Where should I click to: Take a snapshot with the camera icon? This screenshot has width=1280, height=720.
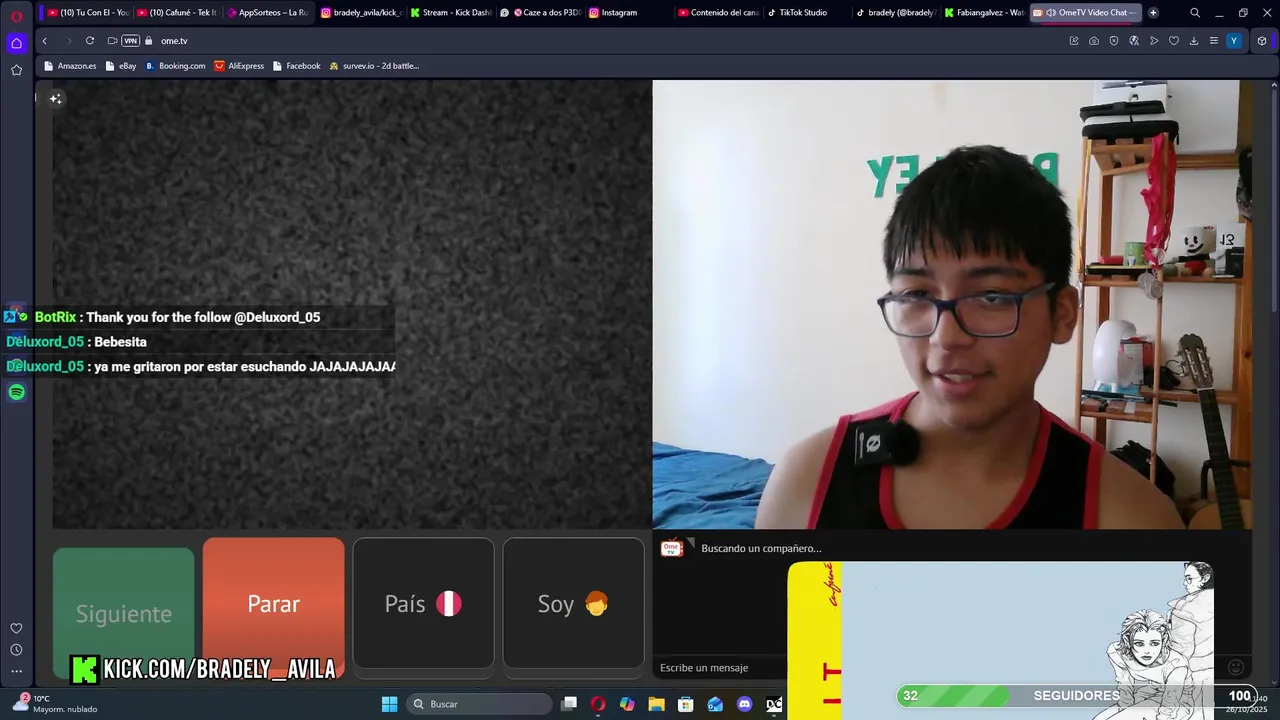1094,41
